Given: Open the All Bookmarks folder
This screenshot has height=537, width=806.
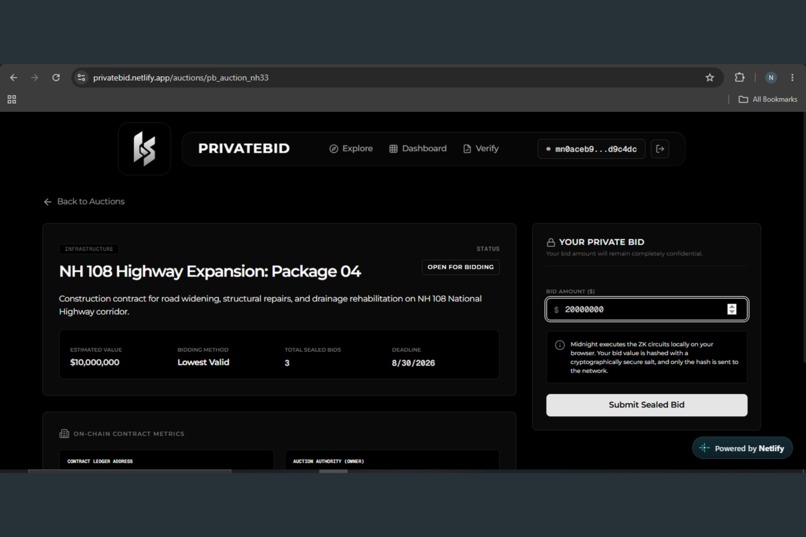Looking at the screenshot, I should 768,99.
